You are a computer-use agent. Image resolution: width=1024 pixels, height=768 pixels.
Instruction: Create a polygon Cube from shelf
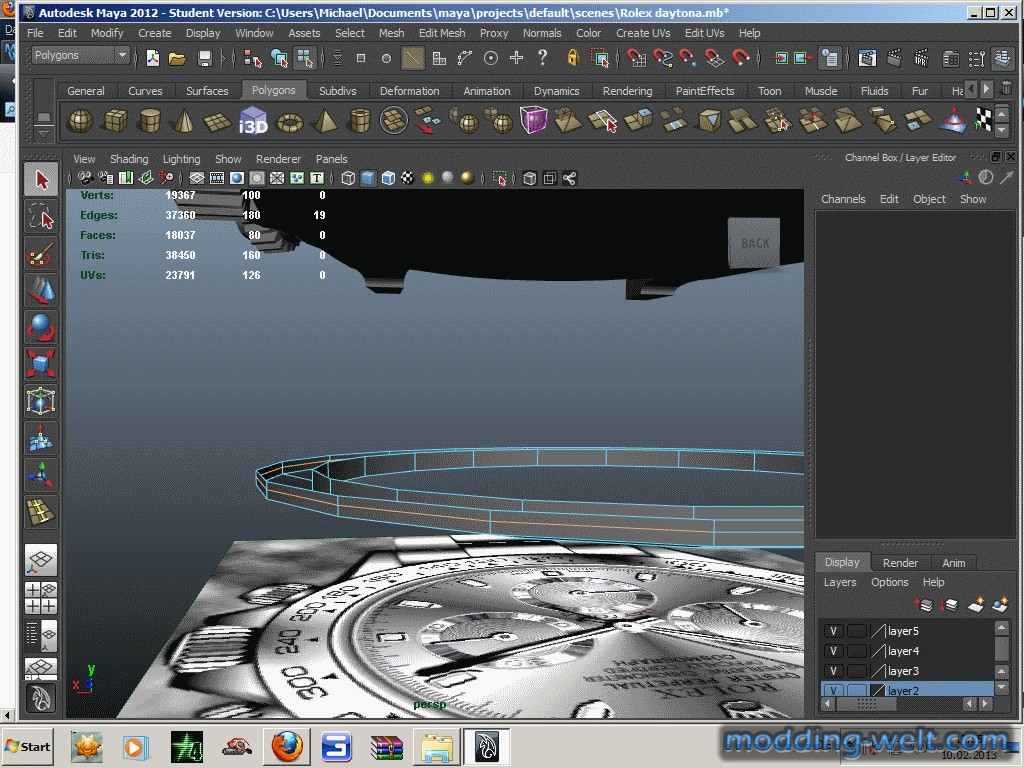116,121
